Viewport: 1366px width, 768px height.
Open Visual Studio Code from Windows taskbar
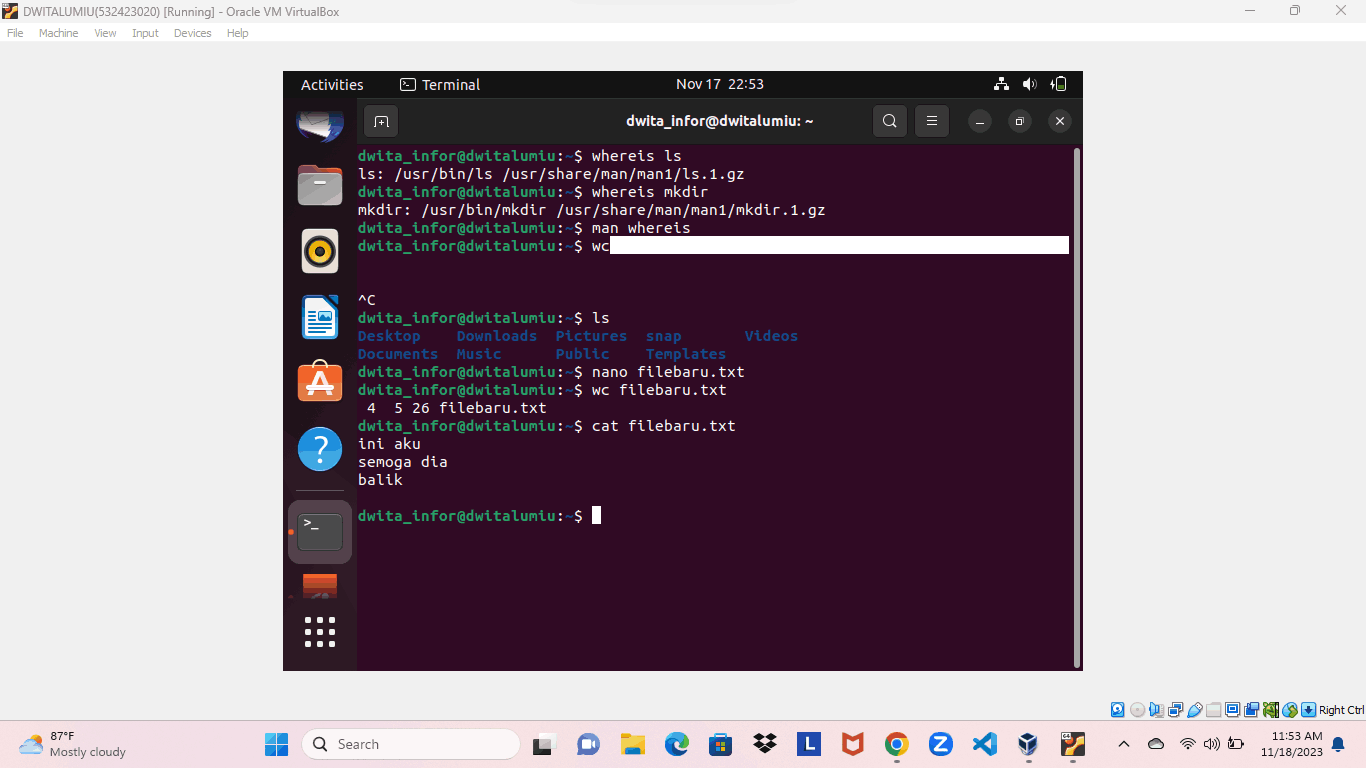pyautogui.click(x=985, y=744)
